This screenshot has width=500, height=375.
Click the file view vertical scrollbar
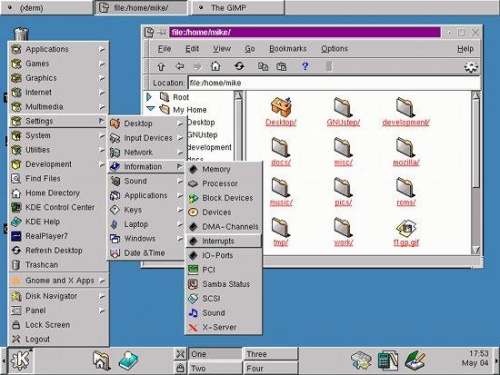476,173
